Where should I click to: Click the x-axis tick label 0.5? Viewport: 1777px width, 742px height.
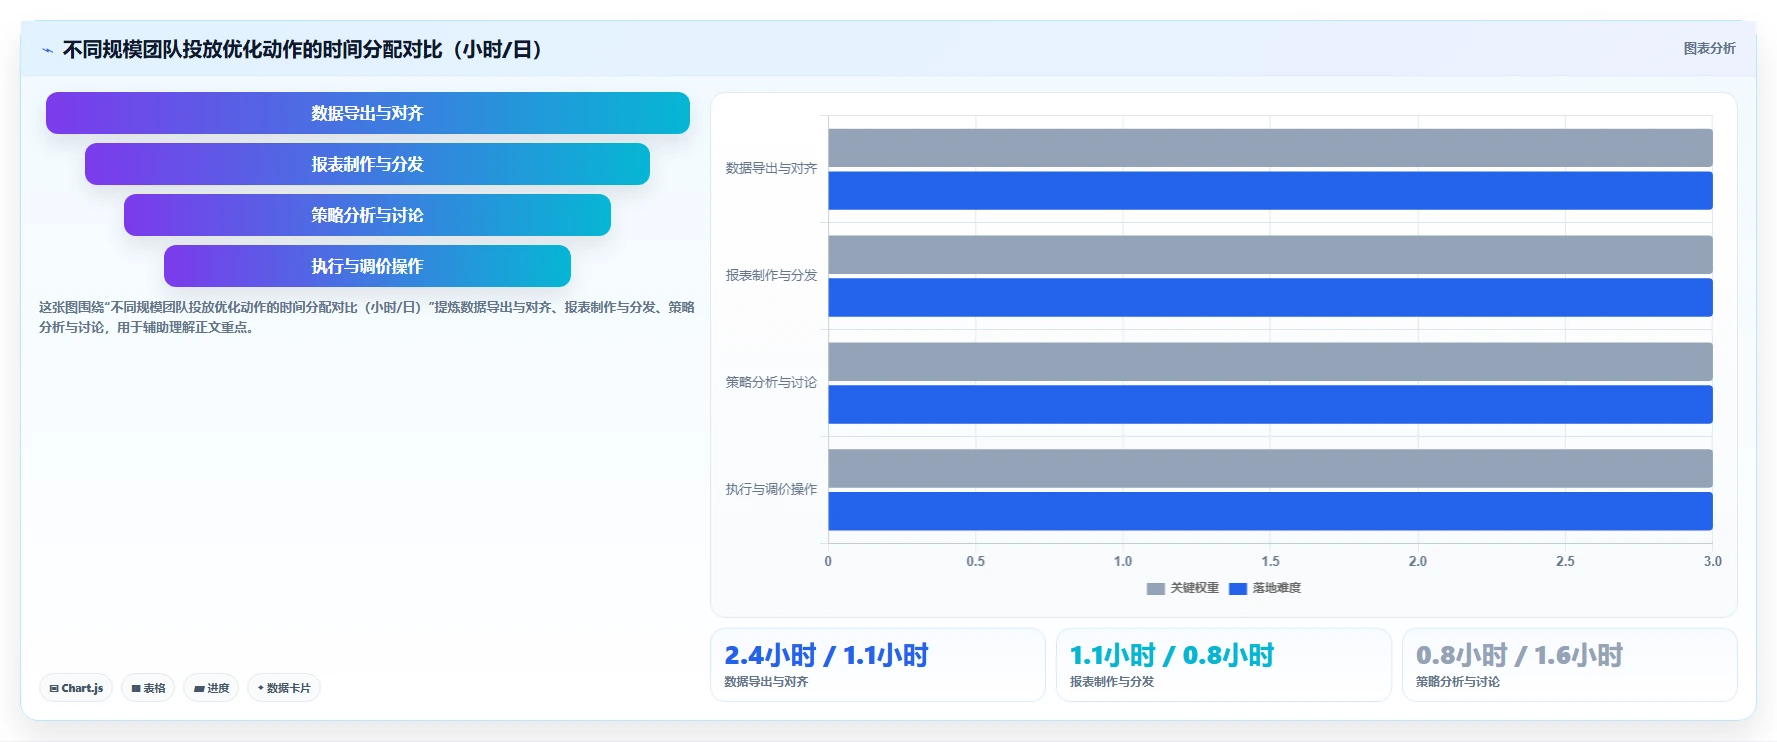click(x=976, y=562)
